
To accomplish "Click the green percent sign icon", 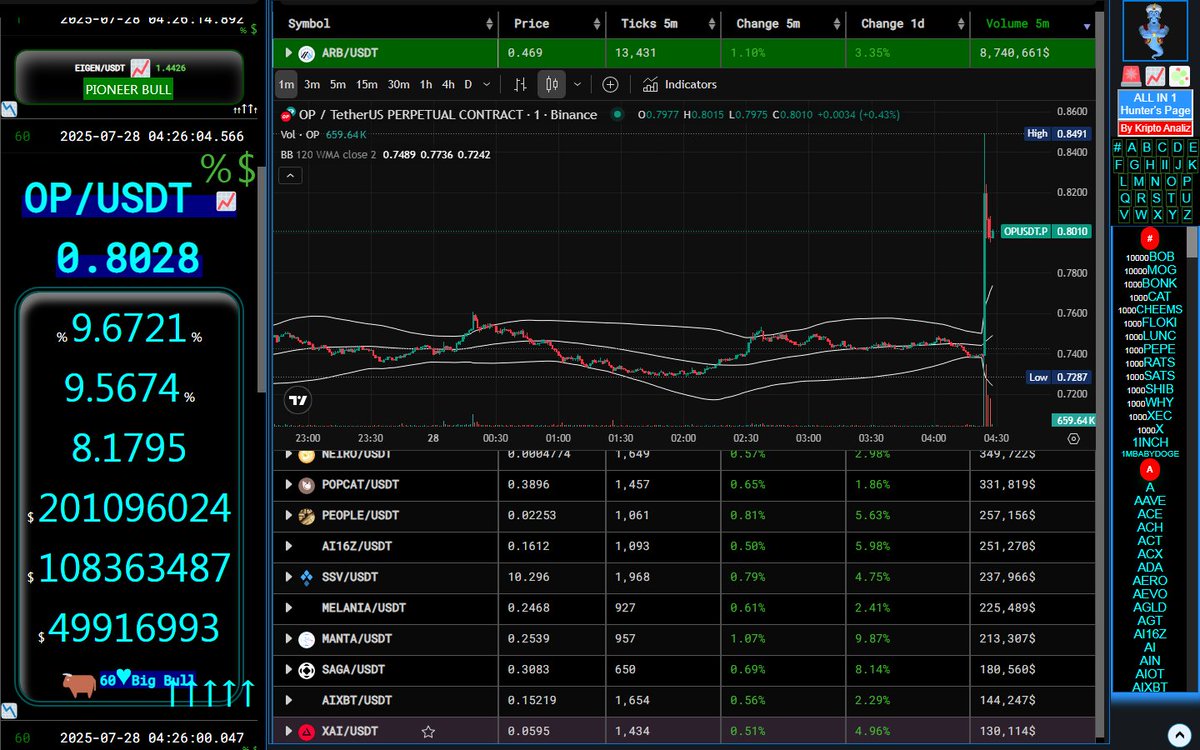I will (x=216, y=168).
